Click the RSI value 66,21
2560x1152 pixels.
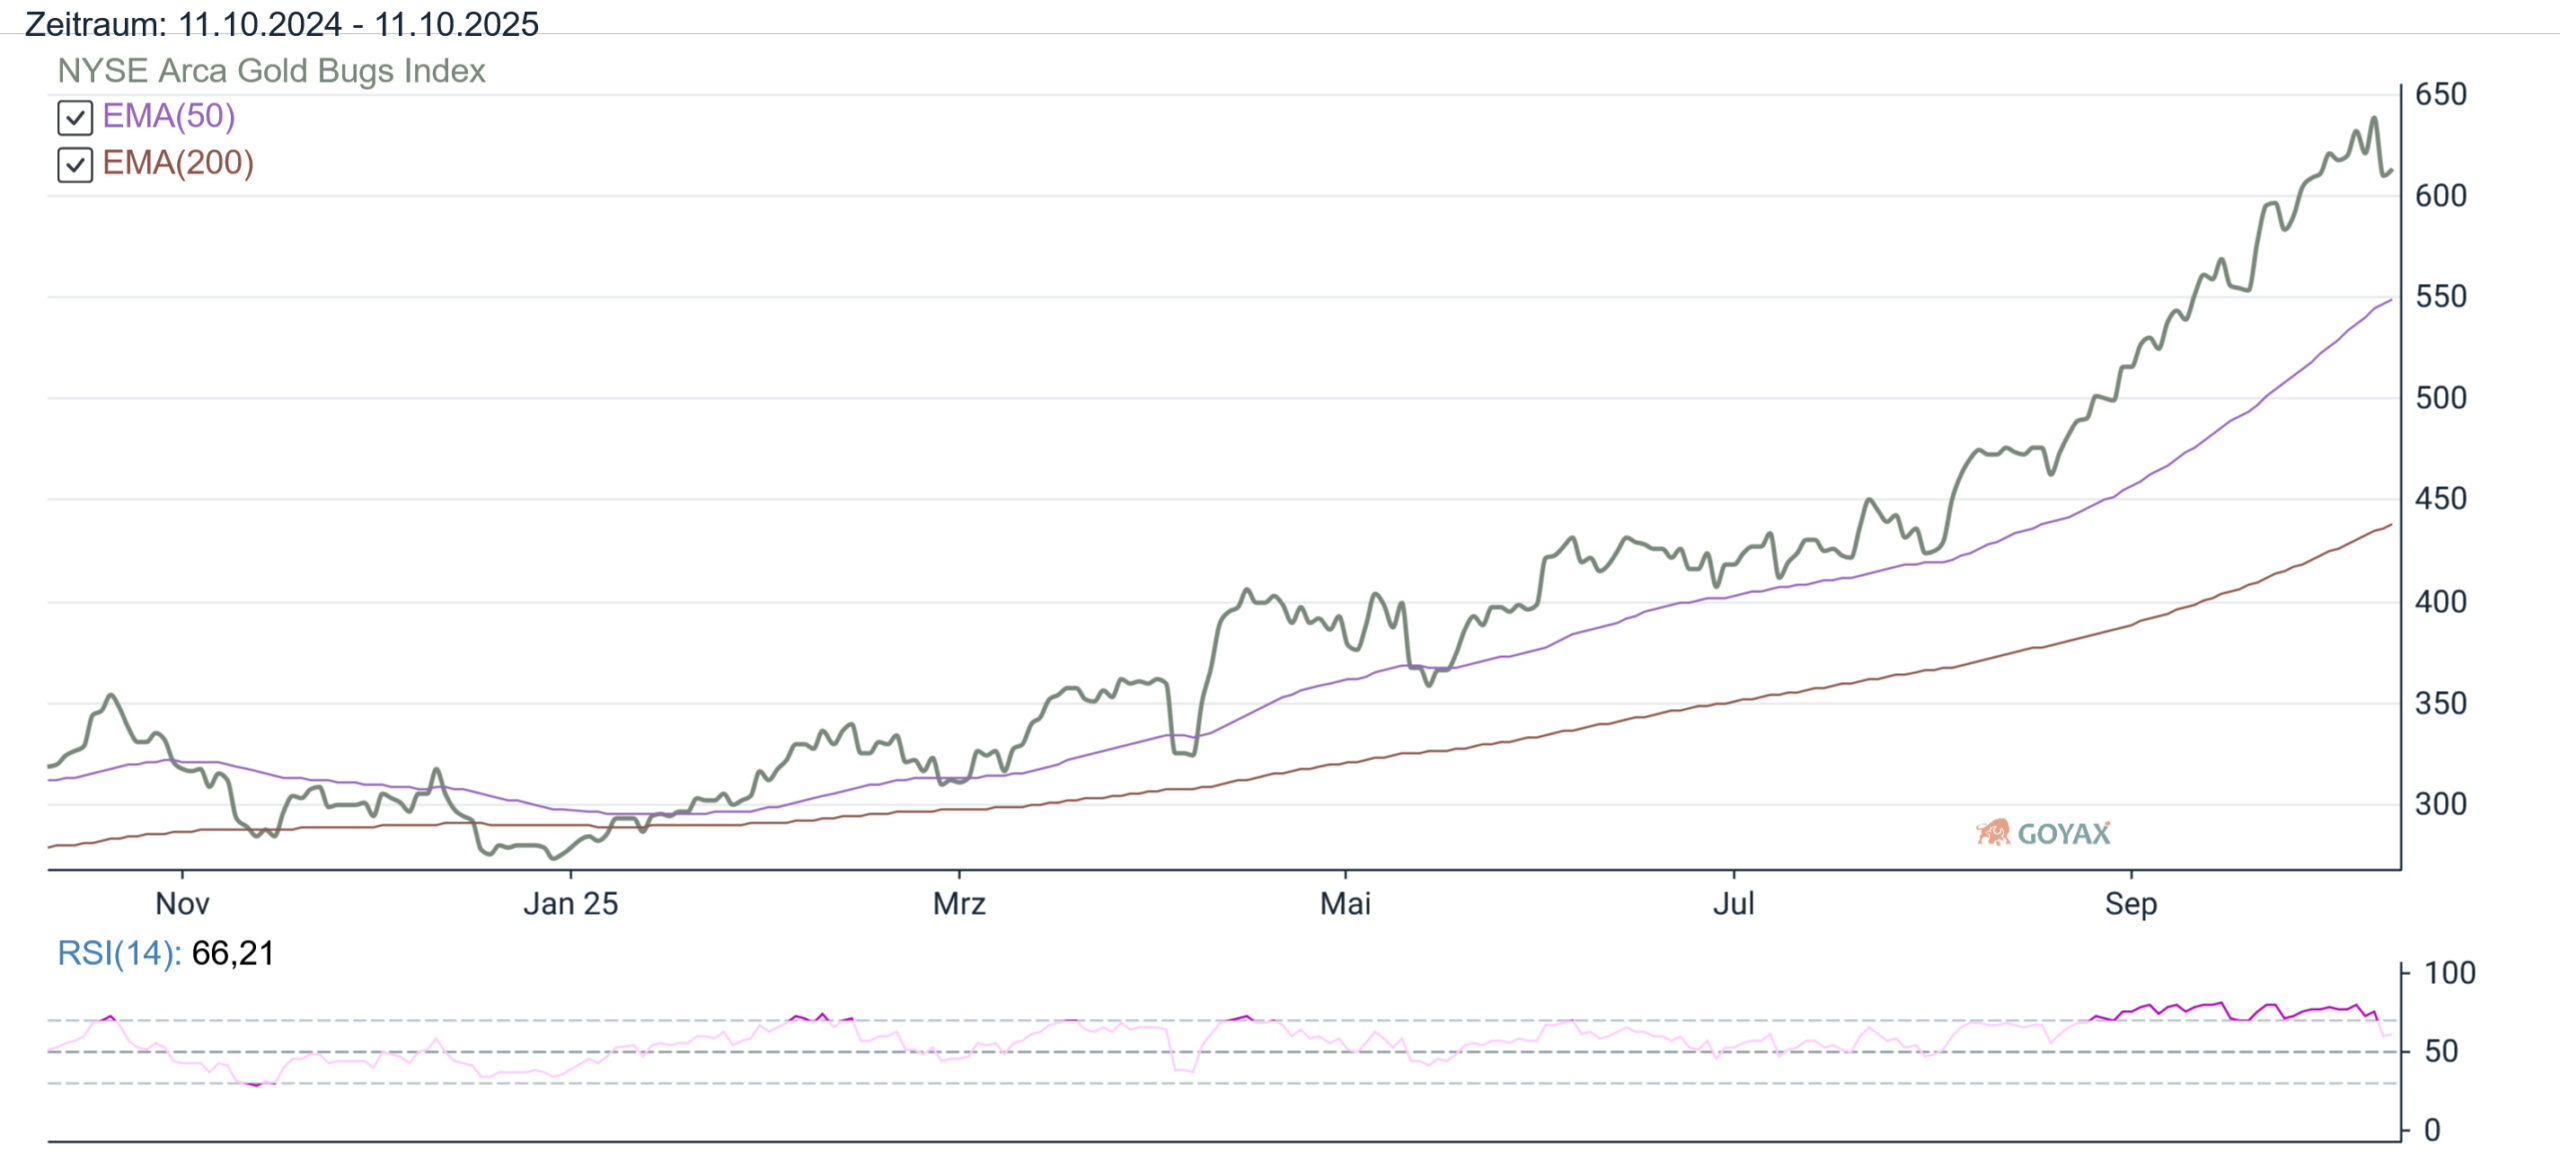[232, 953]
